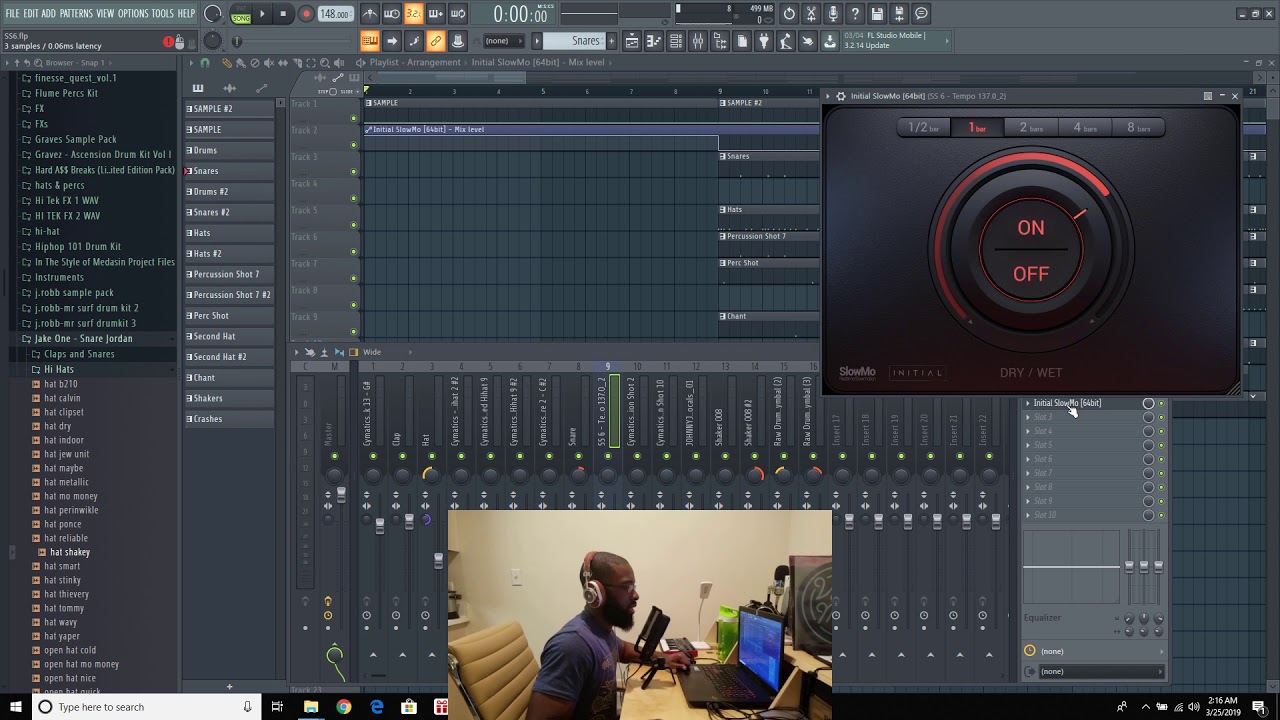Open the Browser view icon
The image size is (1280, 720).
click(720, 41)
